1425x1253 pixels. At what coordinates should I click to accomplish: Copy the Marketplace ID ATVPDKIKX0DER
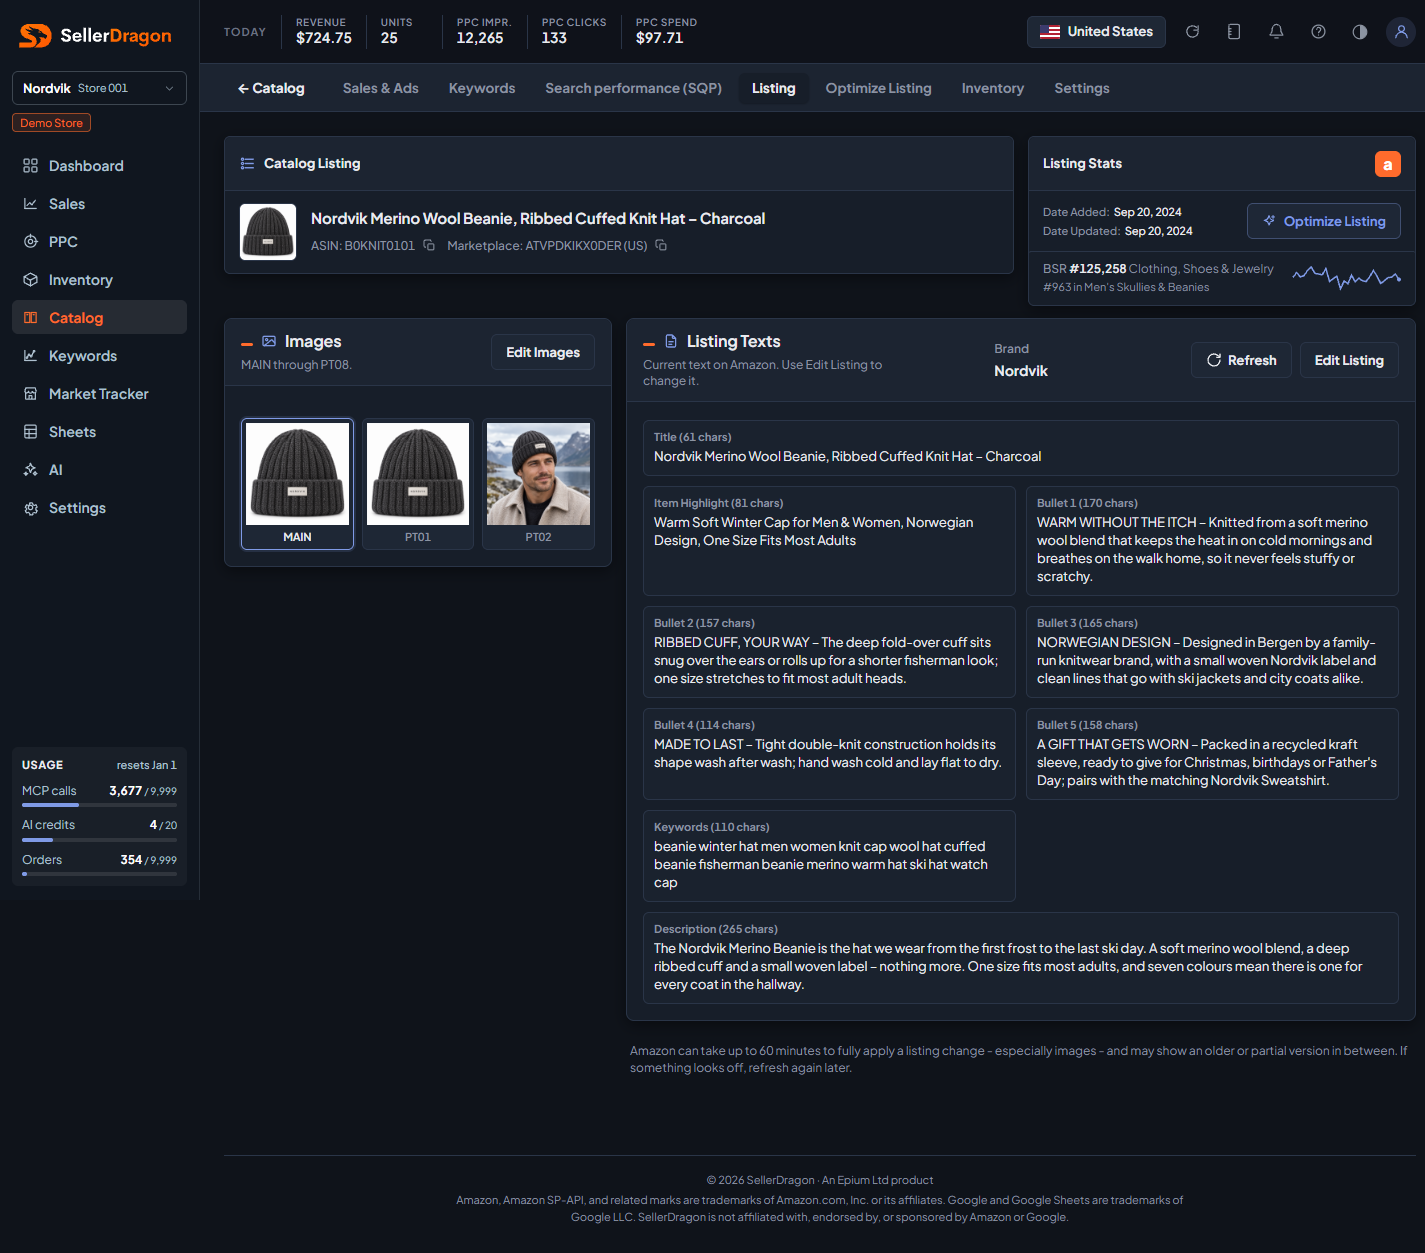tap(661, 245)
